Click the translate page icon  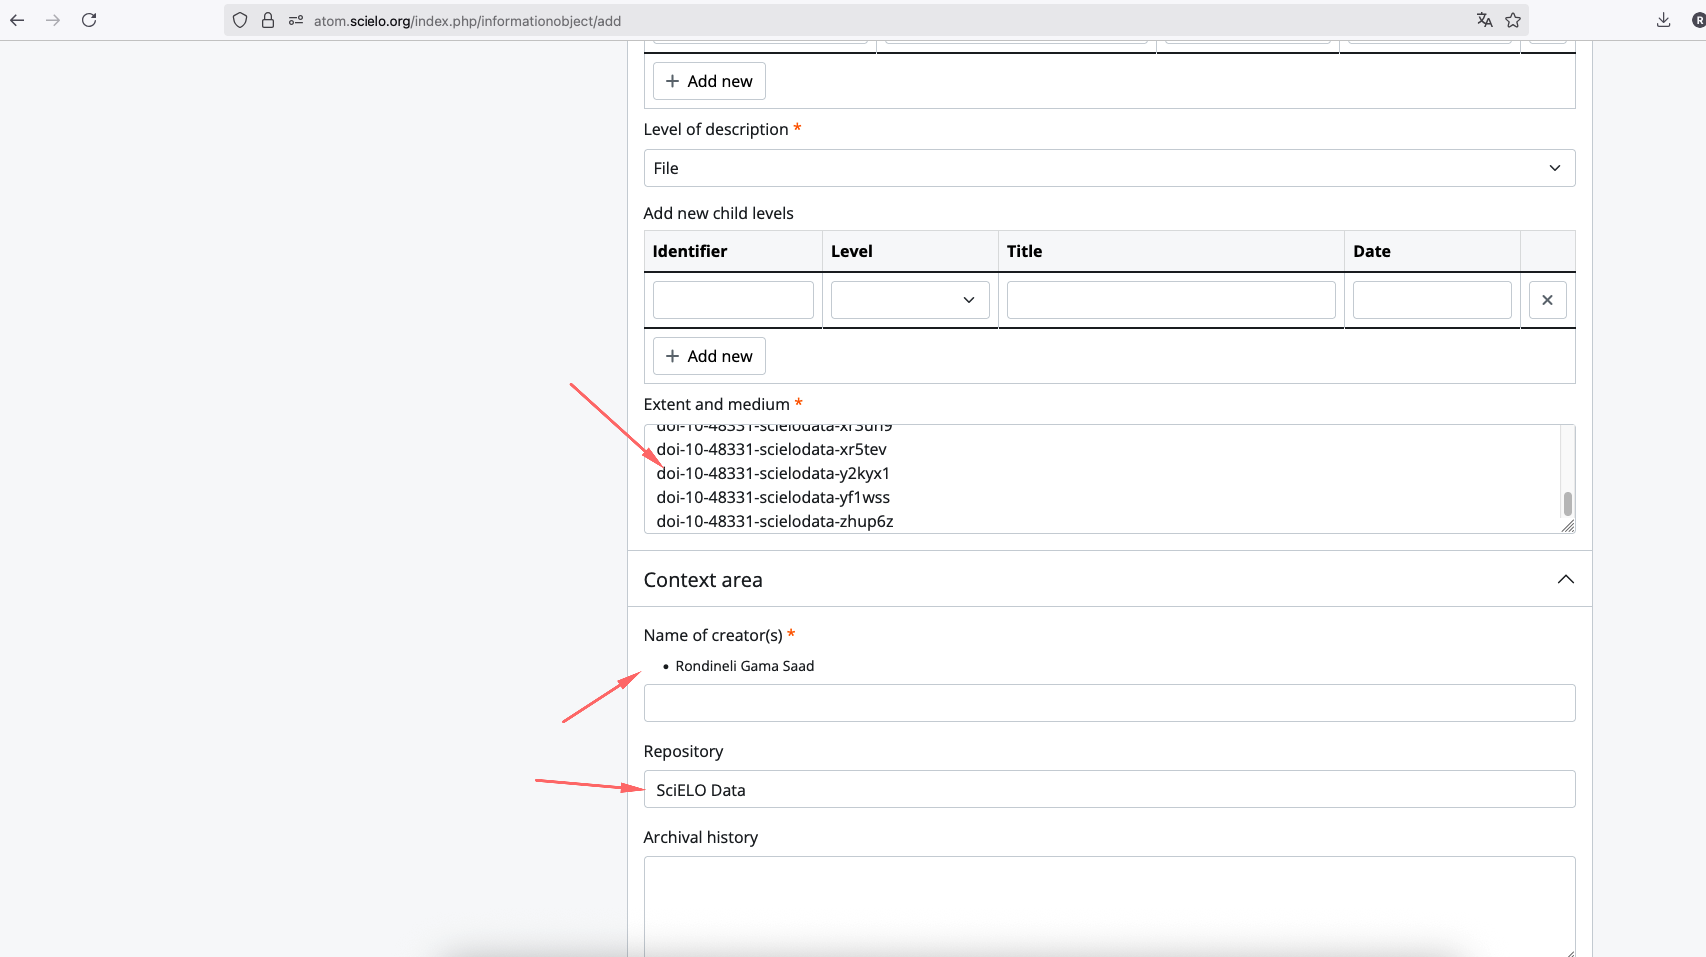(x=1484, y=20)
